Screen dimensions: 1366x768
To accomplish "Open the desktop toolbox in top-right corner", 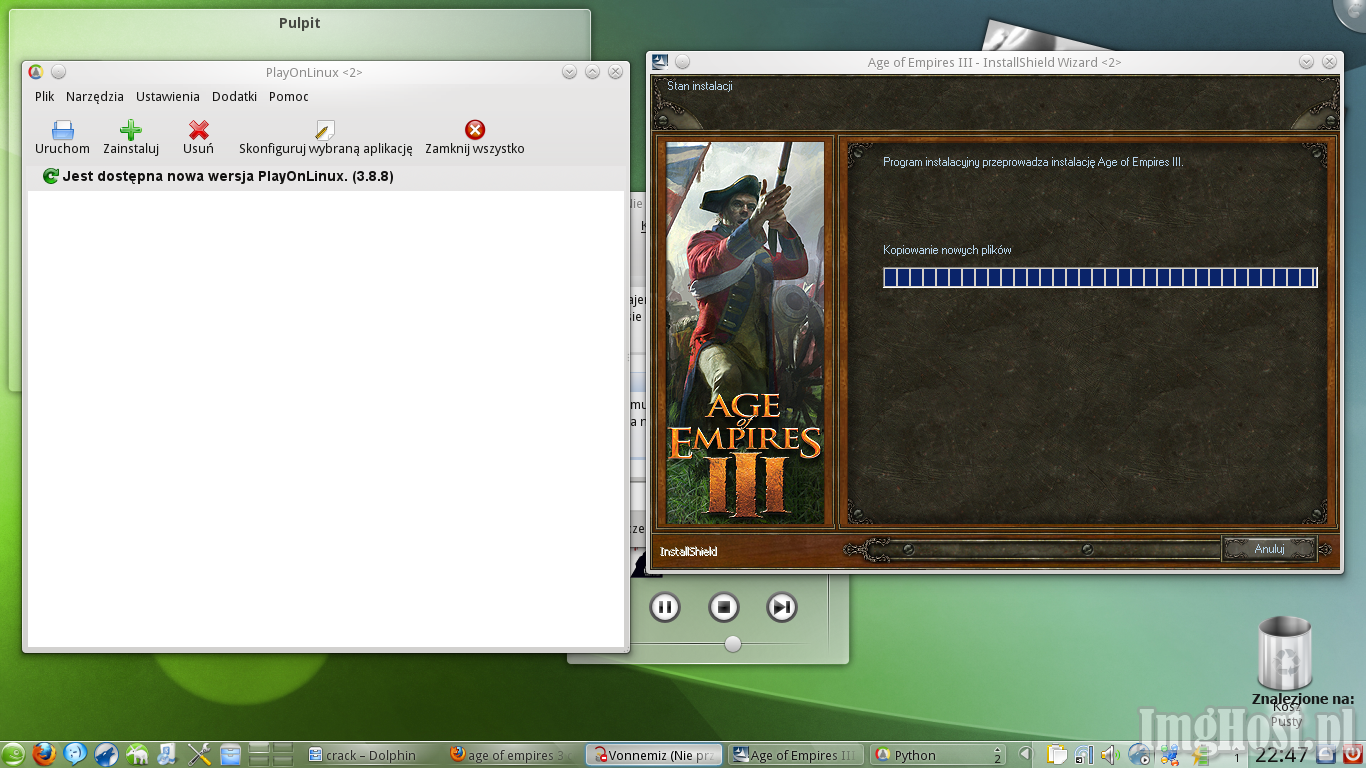I will (x=1354, y=10).
